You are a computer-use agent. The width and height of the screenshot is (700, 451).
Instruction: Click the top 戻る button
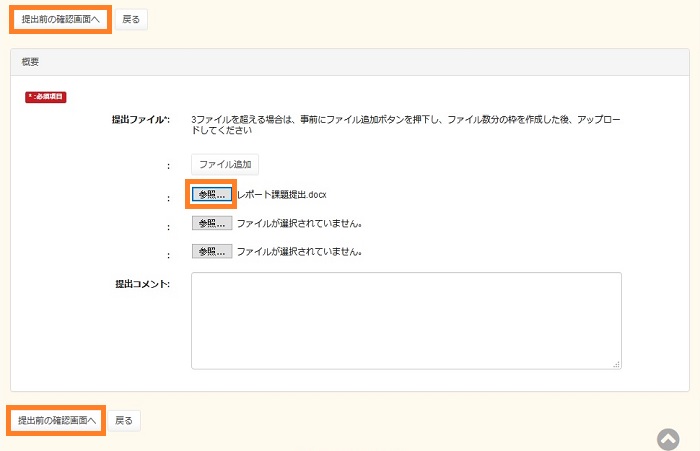(x=131, y=20)
